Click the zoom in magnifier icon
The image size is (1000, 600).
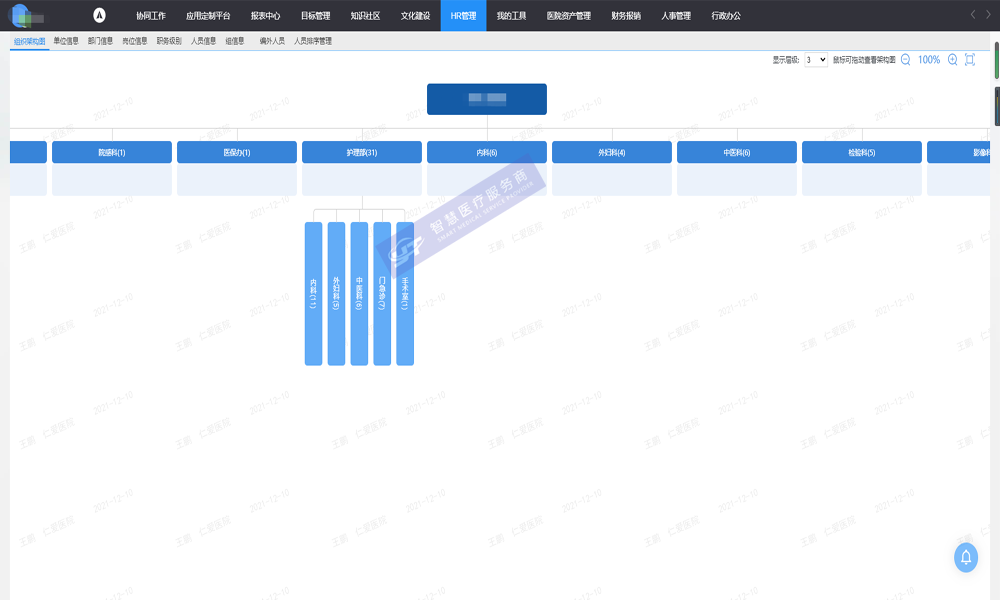pyautogui.click(x=953, y=60)
